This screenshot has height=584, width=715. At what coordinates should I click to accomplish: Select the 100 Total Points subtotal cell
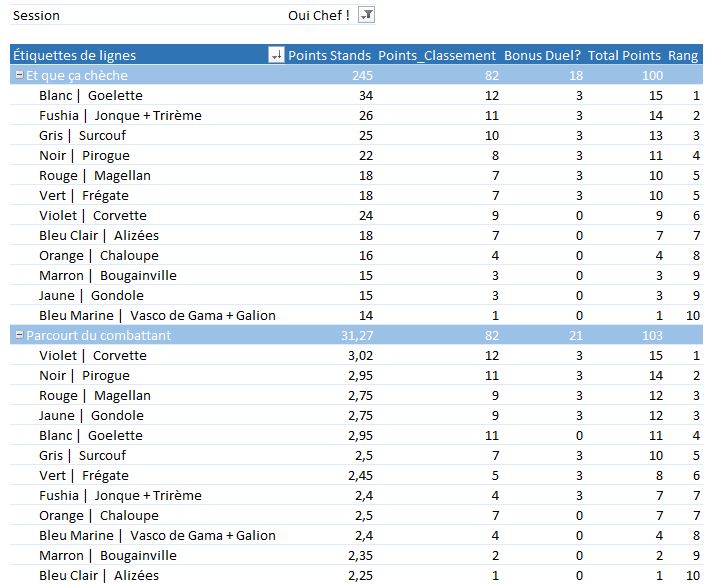[x=649, y=76]
